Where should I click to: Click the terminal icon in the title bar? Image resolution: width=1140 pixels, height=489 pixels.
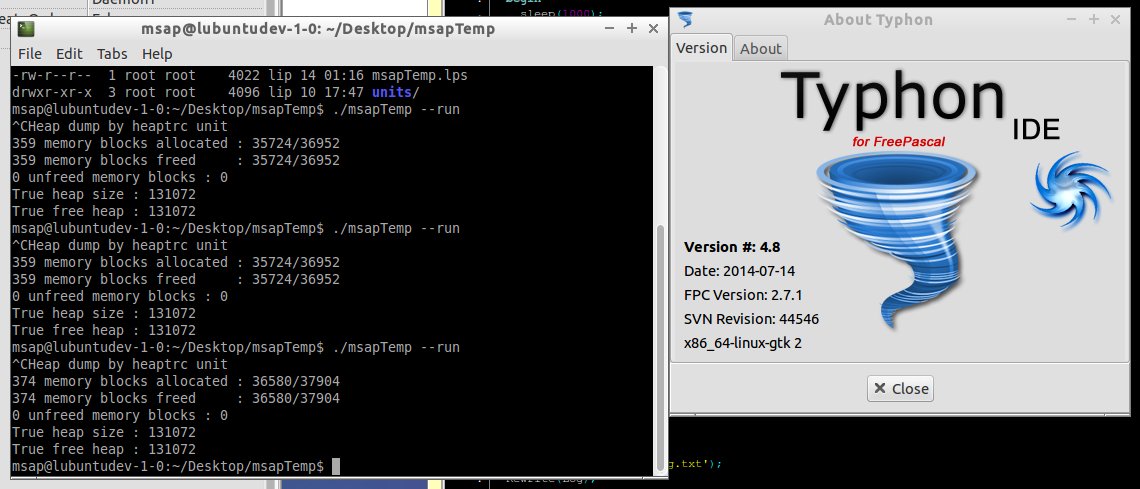tap(26, 29)
